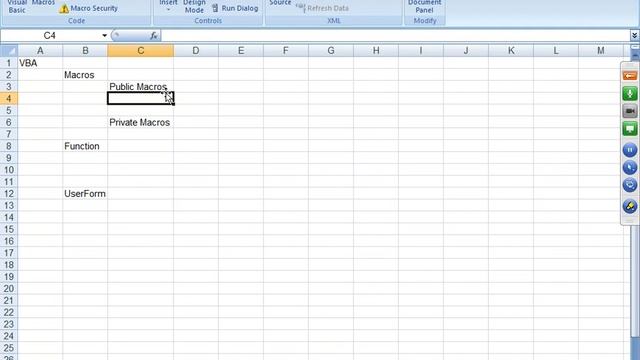
Task: Toggle the webcam in recorder panel
Action: click(x=630, y=111)
